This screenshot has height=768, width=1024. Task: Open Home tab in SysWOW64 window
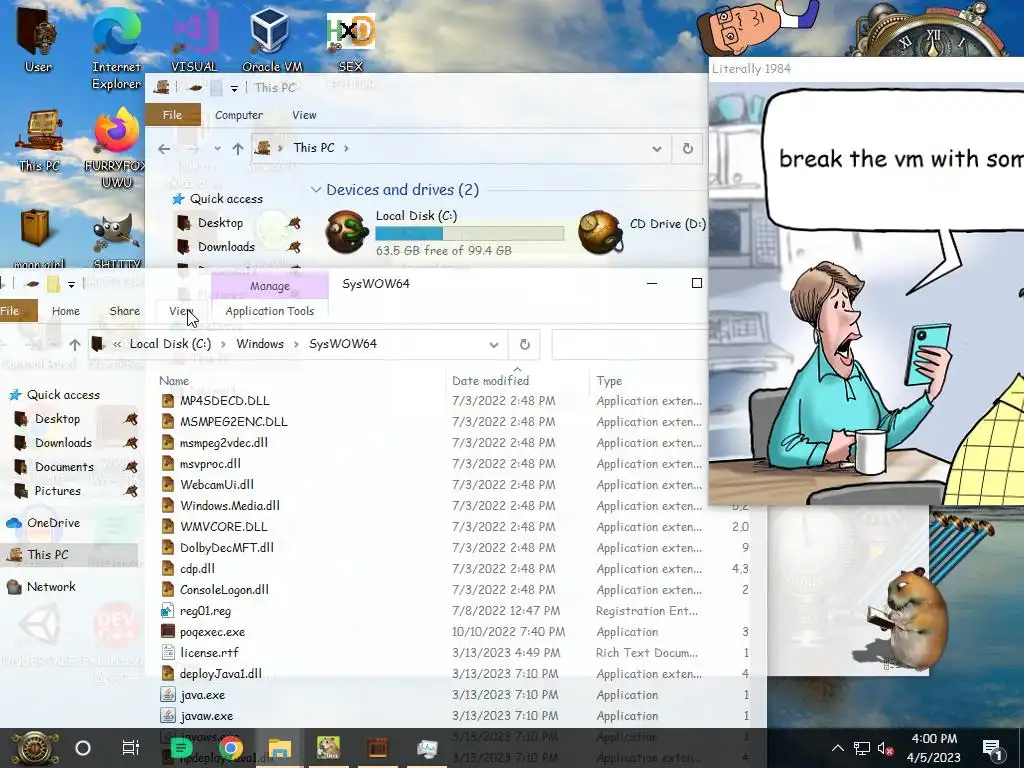tap(66, 312)
